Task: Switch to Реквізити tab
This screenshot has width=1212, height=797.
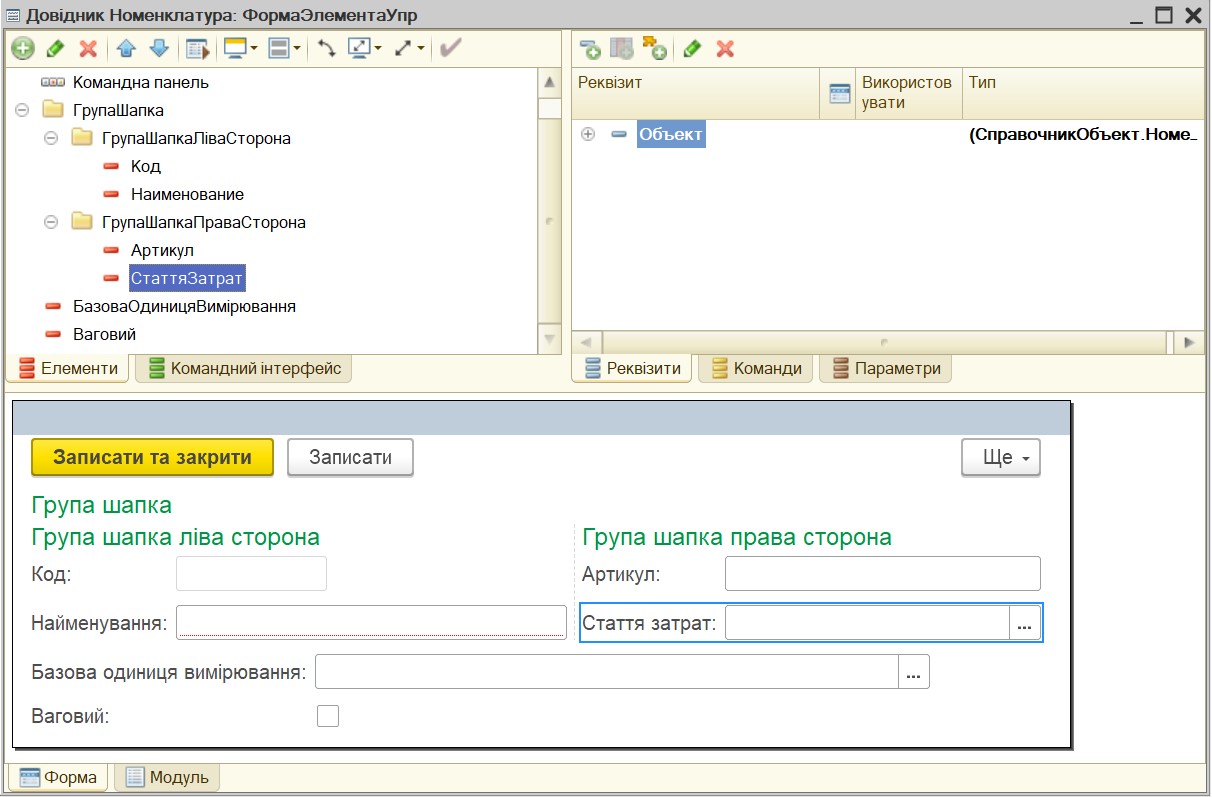Action: 632,368
